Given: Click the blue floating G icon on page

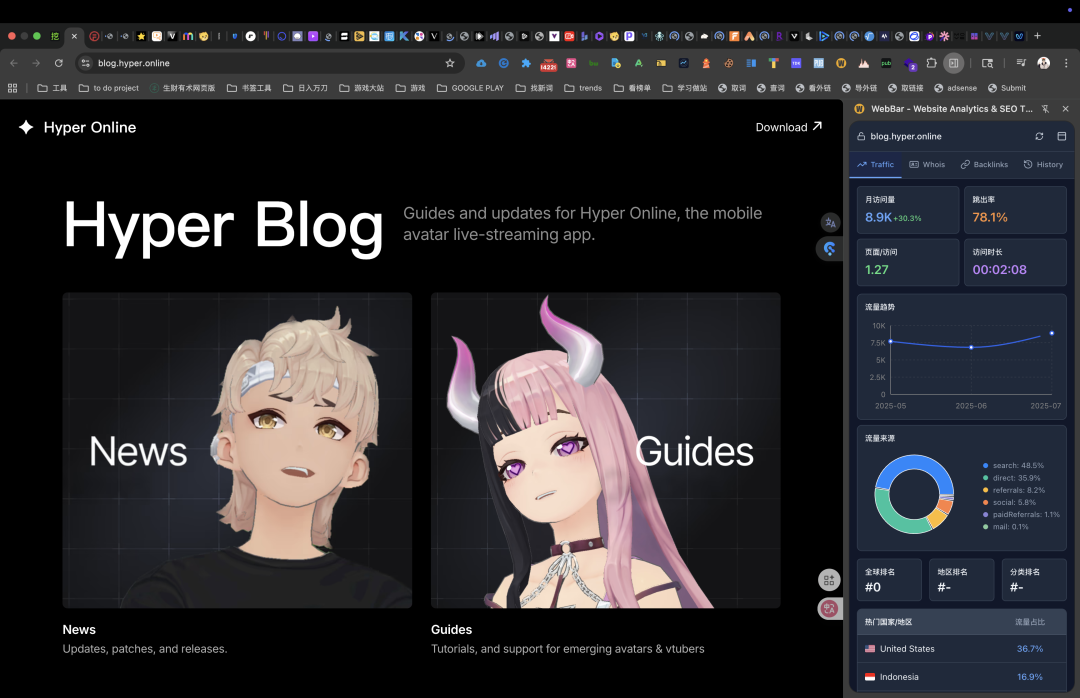Looking at the screenshot, I should pos(829,249).
